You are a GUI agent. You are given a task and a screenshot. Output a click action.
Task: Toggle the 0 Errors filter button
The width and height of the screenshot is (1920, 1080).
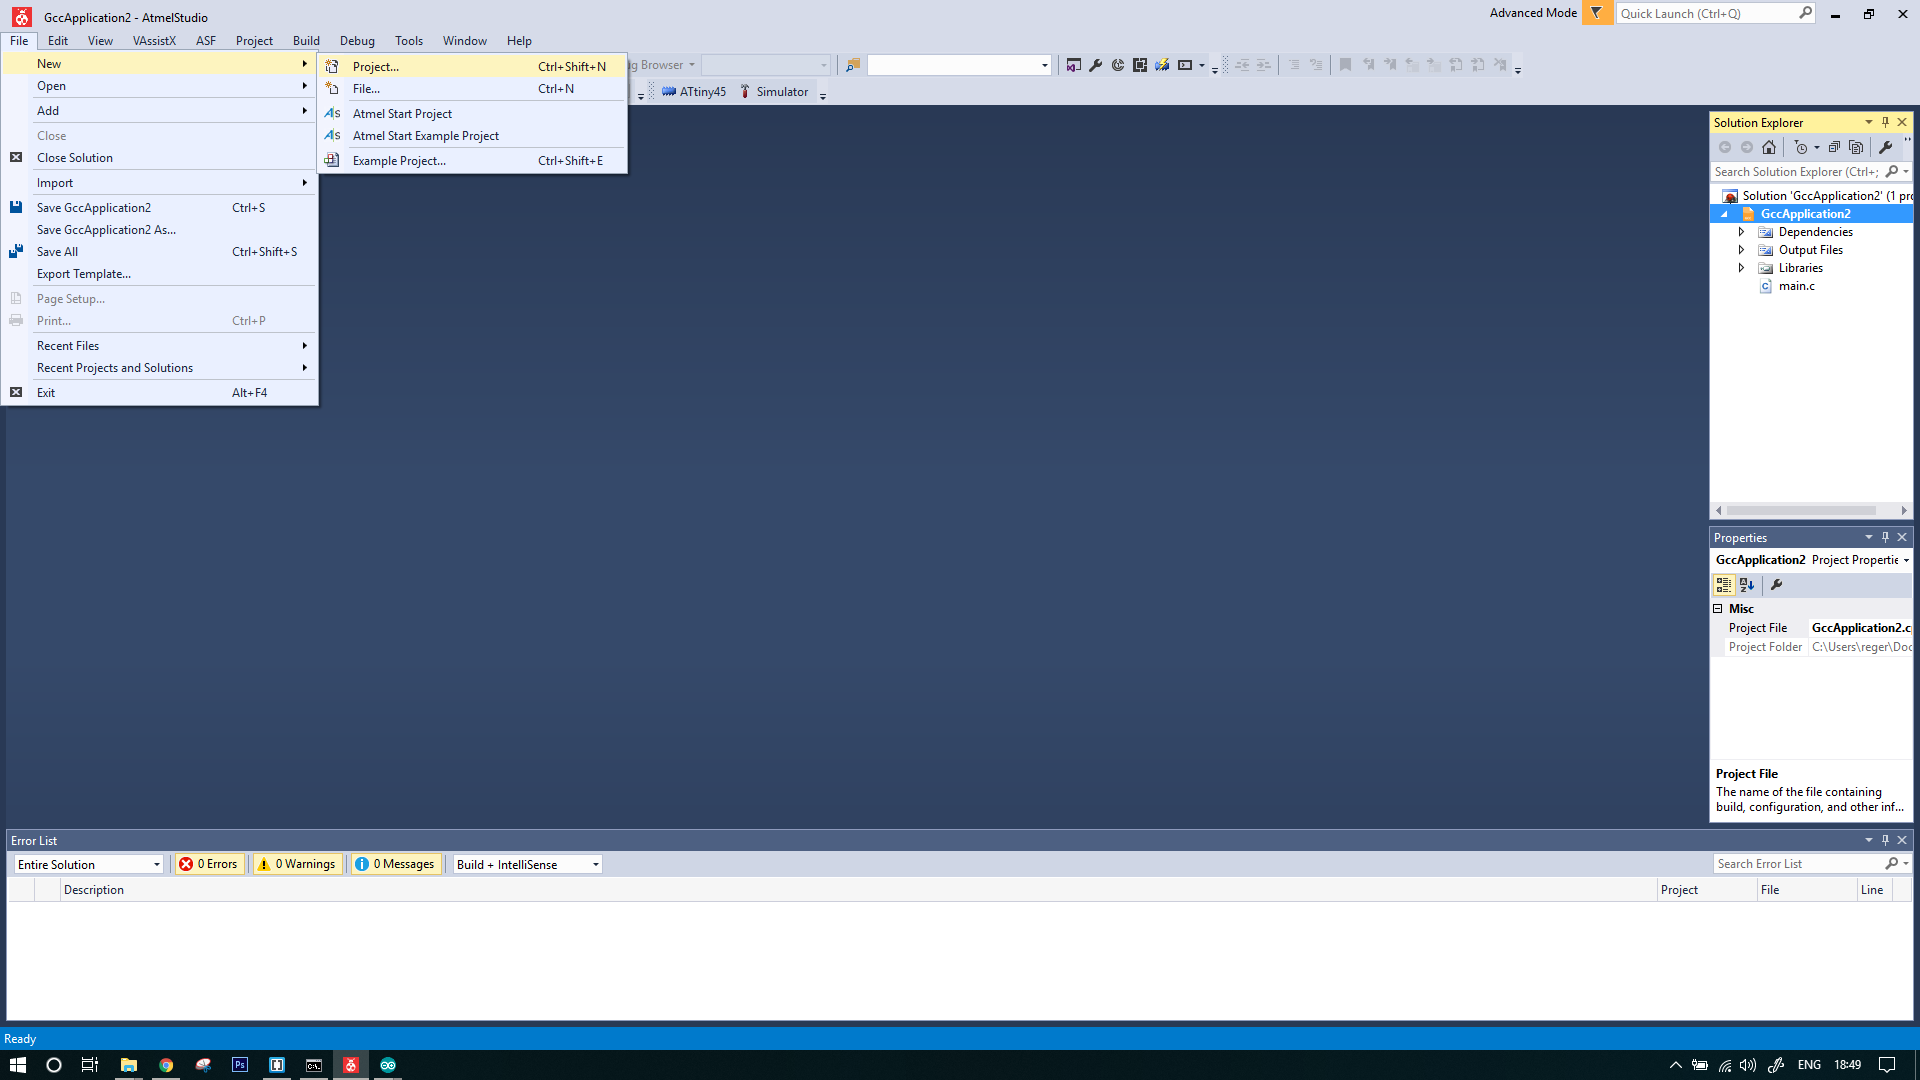coord(209,864)
